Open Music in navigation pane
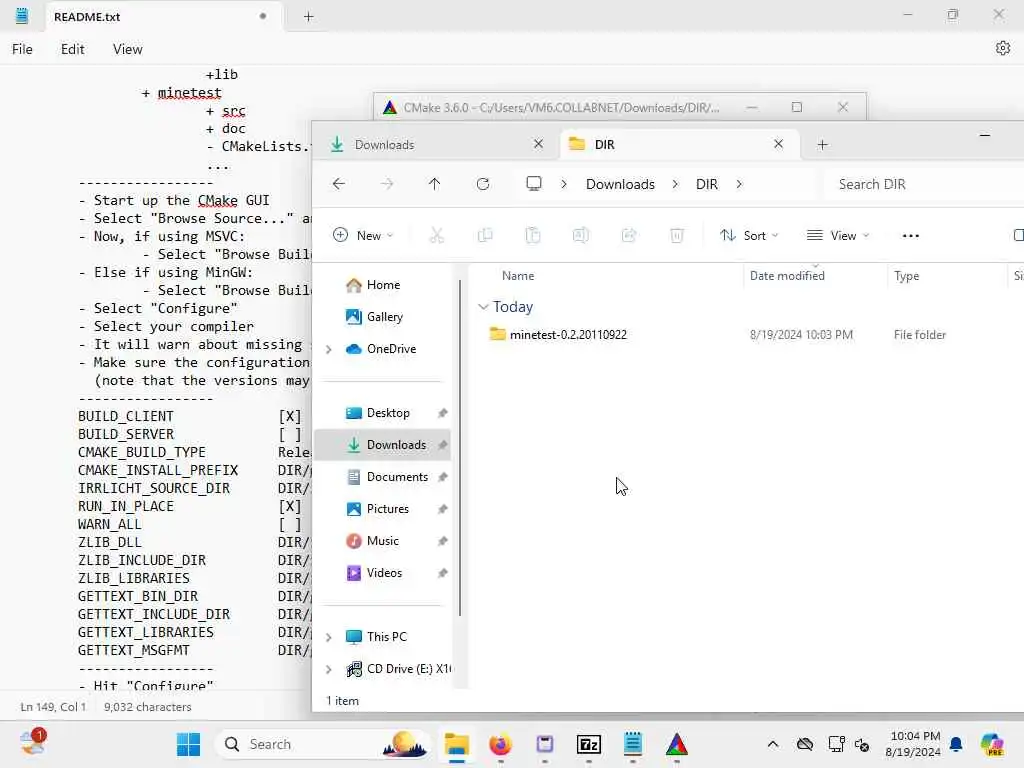This screenshot has width=1024, height=768. [383, 541]
